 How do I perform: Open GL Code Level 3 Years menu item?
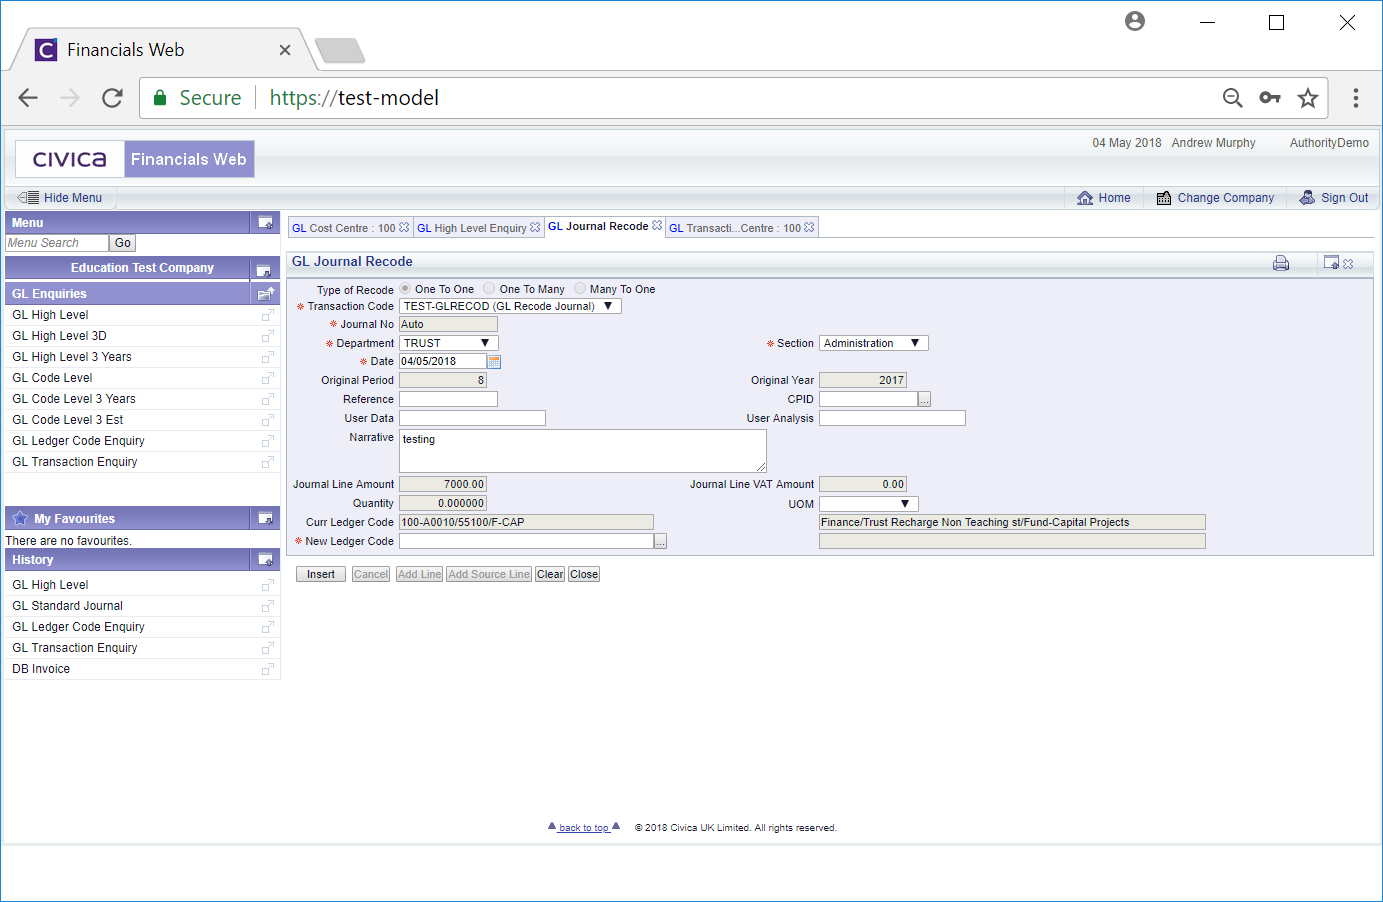click(x=74, y=399)
